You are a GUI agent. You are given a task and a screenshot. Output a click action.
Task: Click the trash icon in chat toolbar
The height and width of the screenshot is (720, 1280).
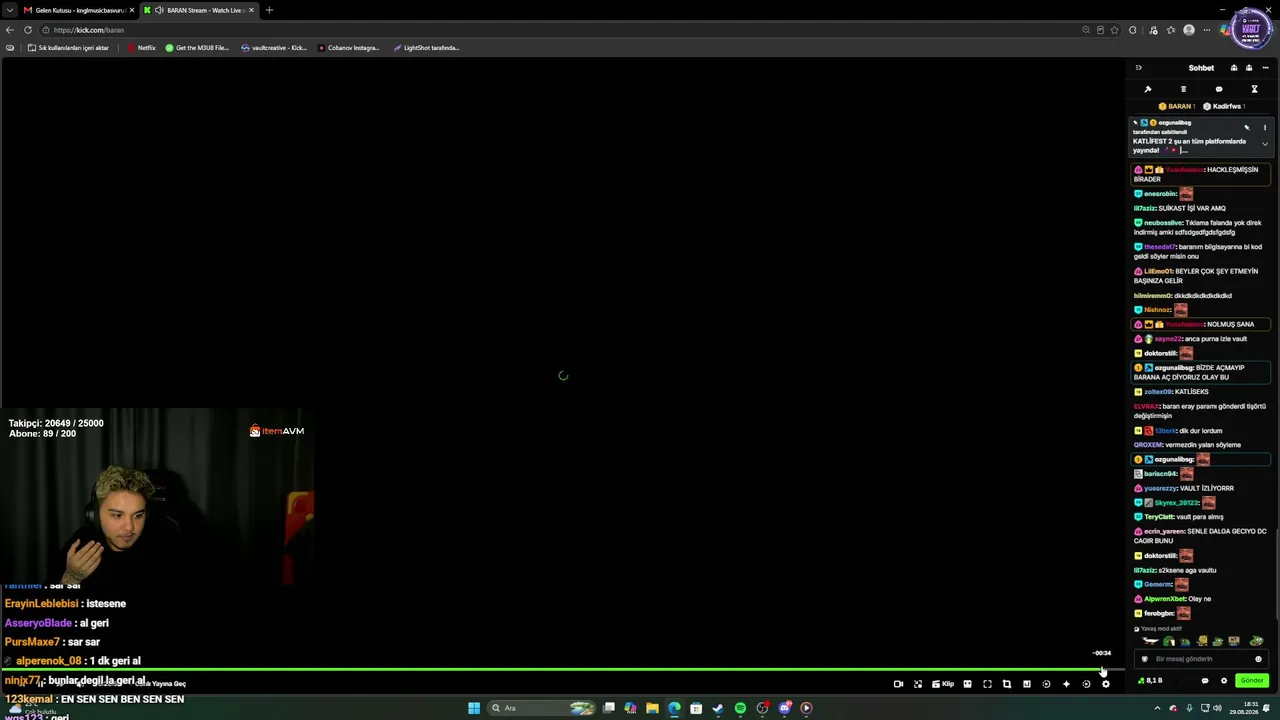click(x=1183, y=89)
